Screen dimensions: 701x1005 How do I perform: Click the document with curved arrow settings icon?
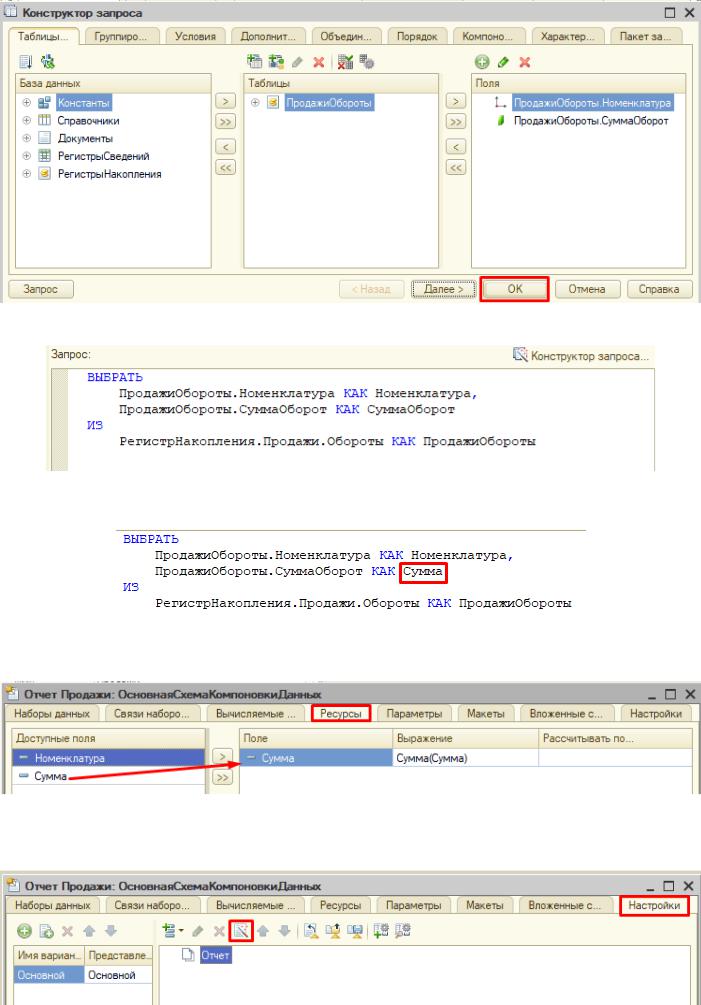pos(311,931)
